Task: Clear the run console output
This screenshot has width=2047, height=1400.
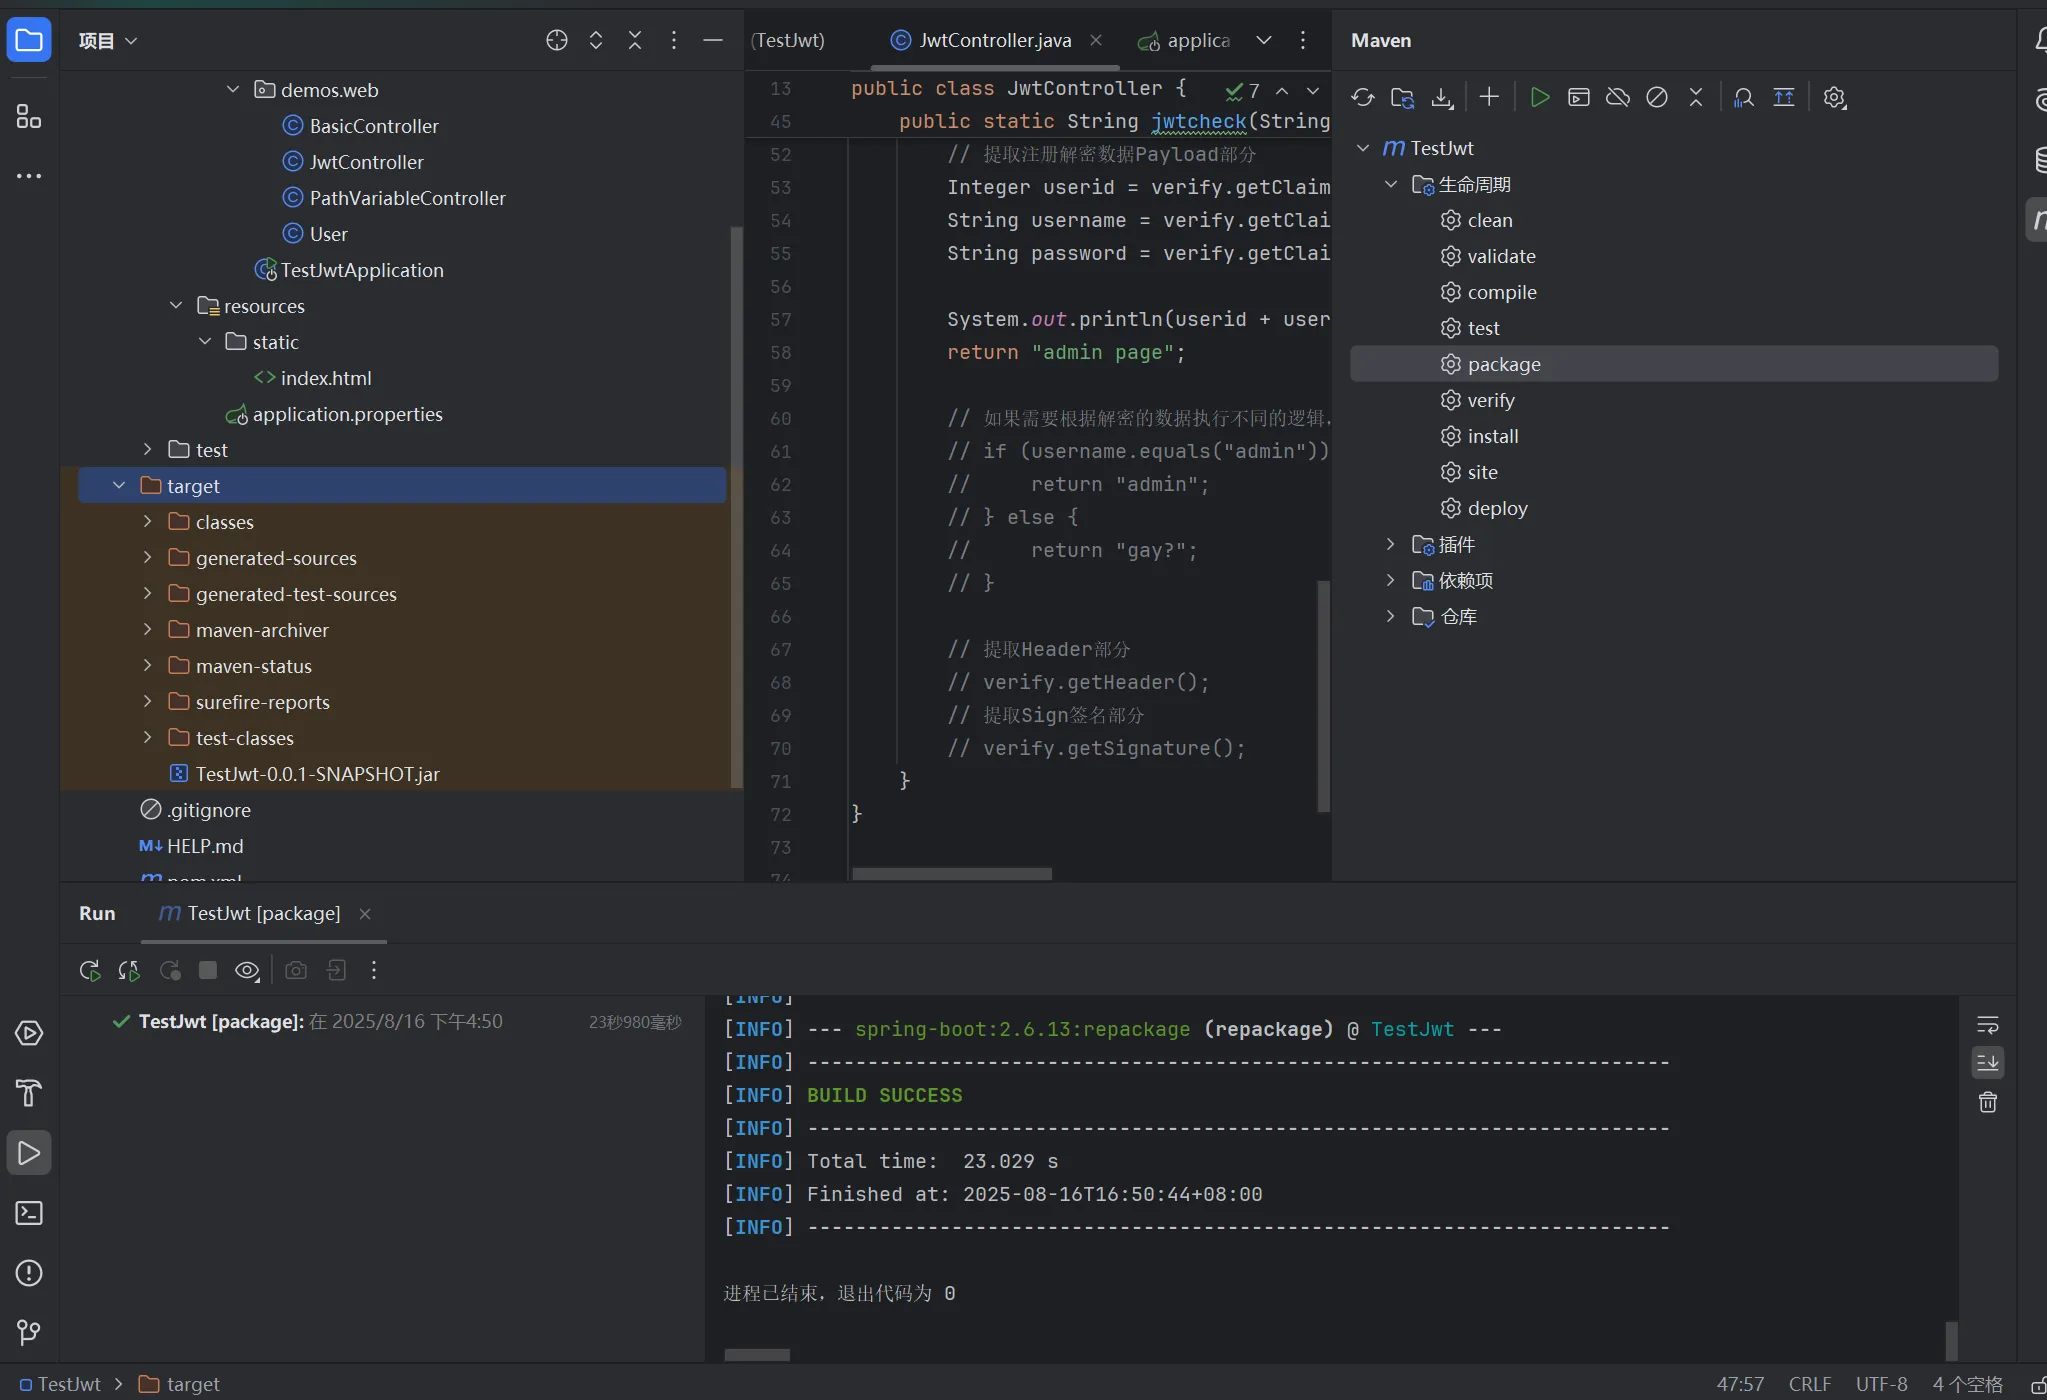Action: (x=1987, y=1102)
